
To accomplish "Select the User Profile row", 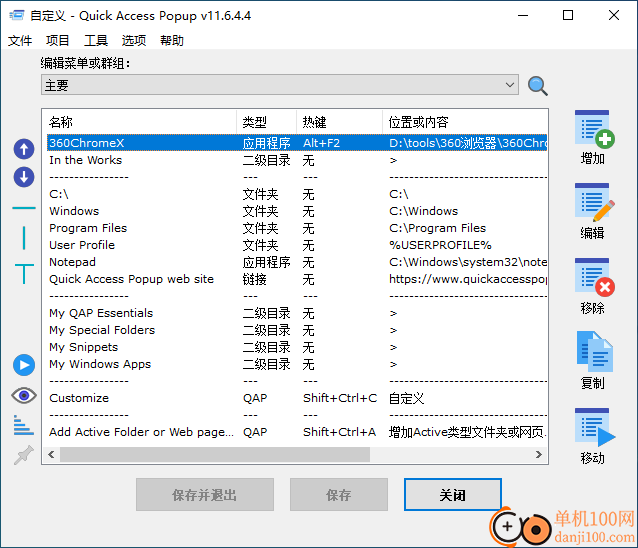I will (x=297, y=245).
